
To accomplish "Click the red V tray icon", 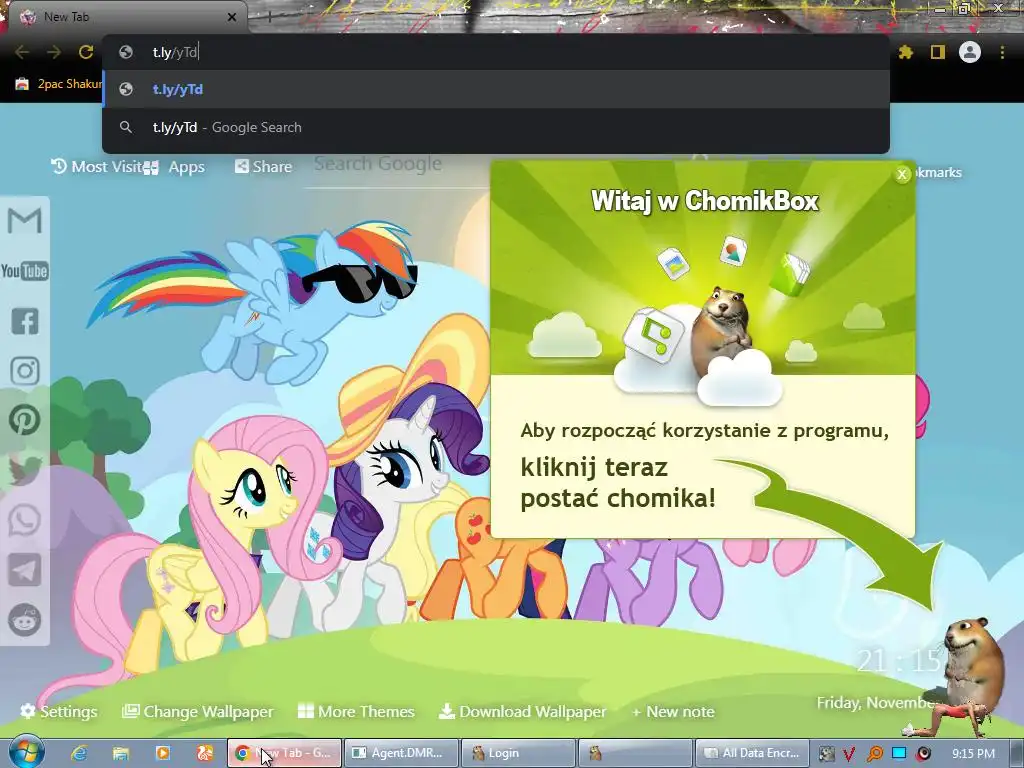I will tap(849, 754).
